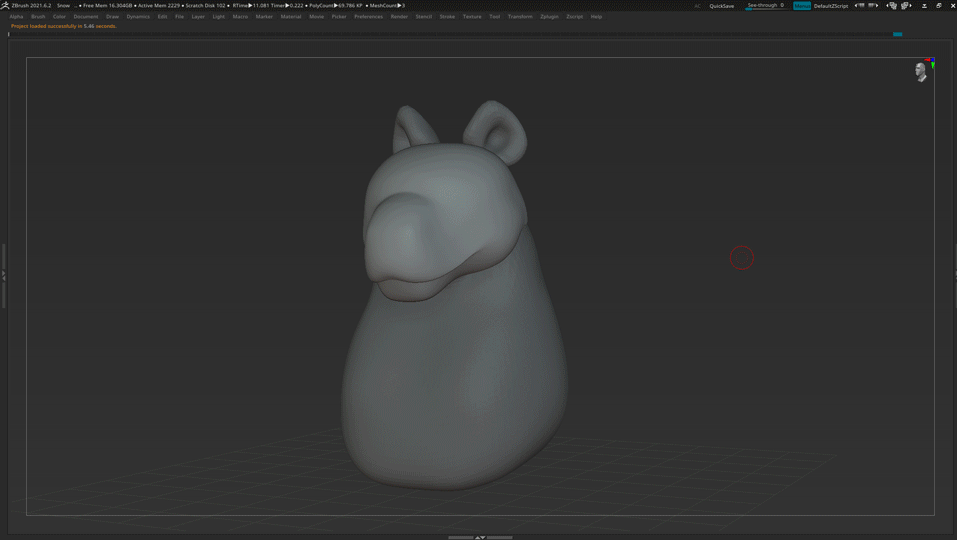957x540 pixels.
Task: Open the Layer menu
Action: point(198,16)
